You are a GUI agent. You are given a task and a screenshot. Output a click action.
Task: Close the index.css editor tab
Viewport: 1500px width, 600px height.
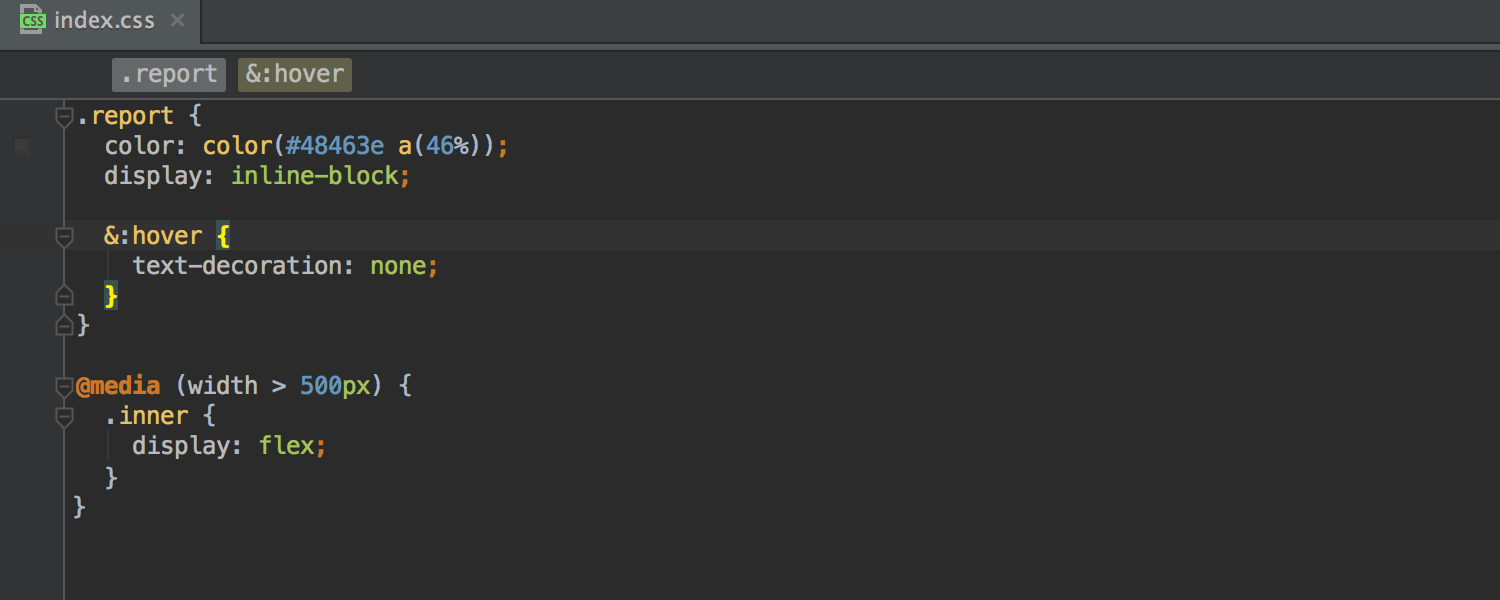tap(177, 19)
